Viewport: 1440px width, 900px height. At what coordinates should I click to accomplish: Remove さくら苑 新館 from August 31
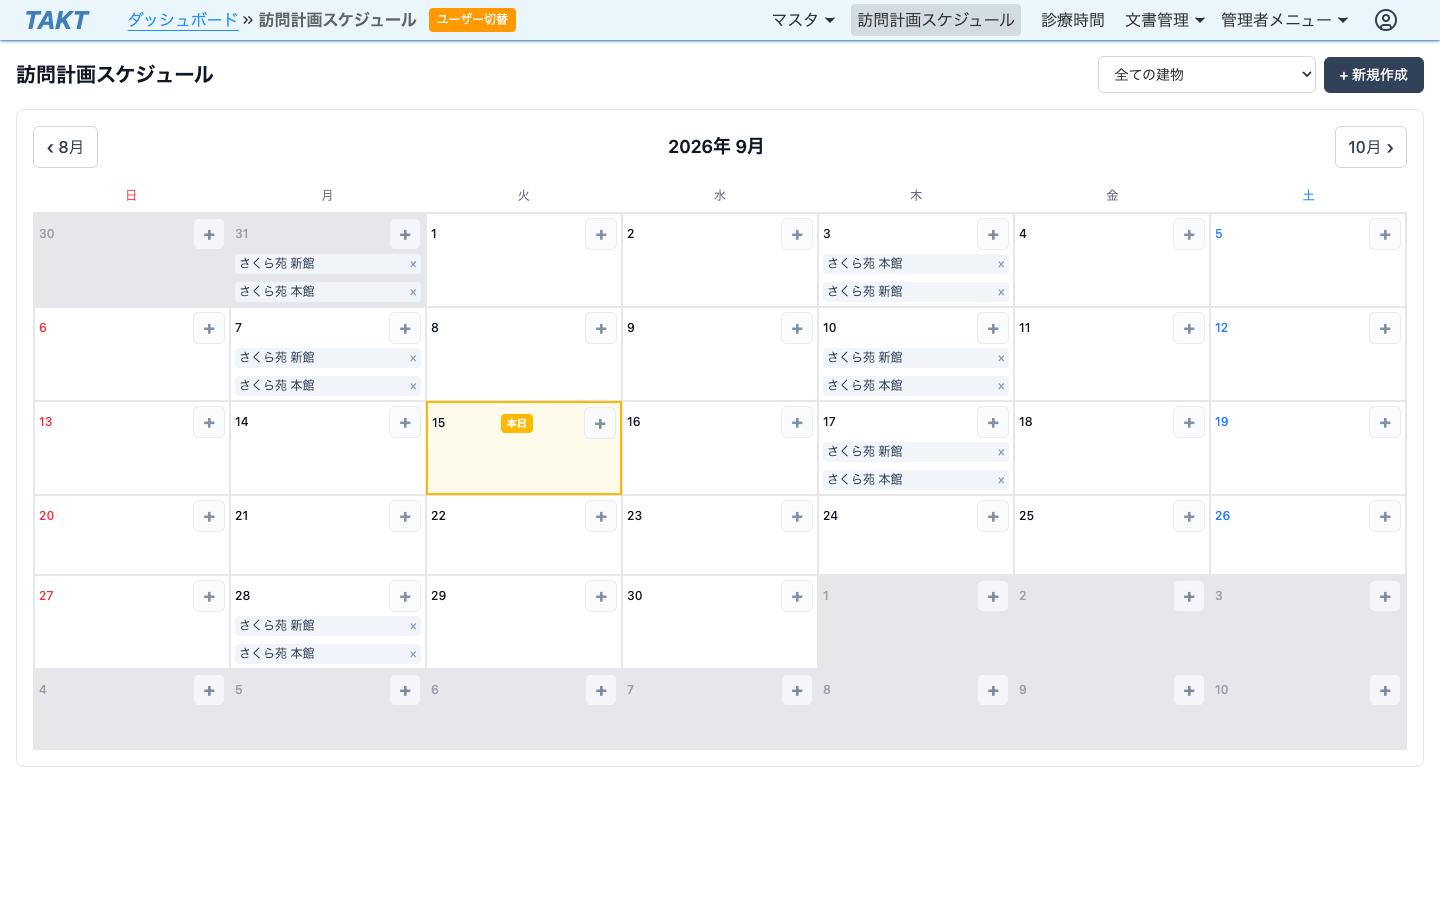pos(413,264)
